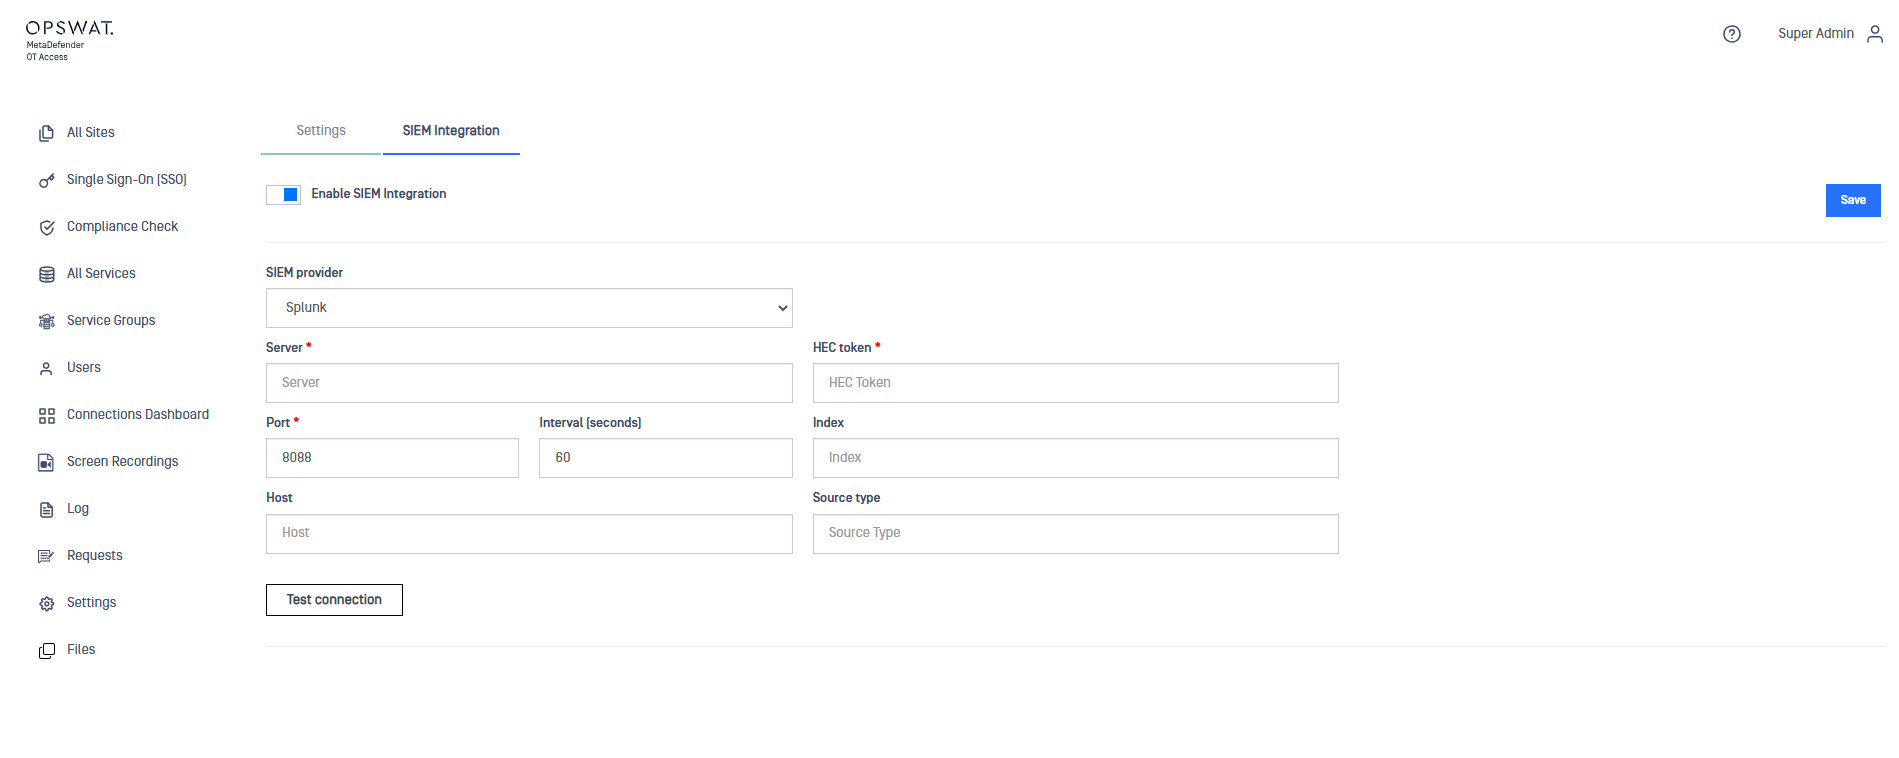Image resolution: width=1899 pixels, height=758 pixels.
Task: Go to Screen Recordings
Action: (x=122, y=461)
